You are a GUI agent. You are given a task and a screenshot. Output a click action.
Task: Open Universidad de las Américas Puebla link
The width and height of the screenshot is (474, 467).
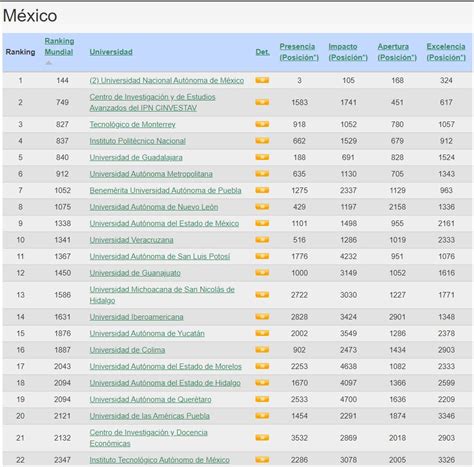click(149, 416)
